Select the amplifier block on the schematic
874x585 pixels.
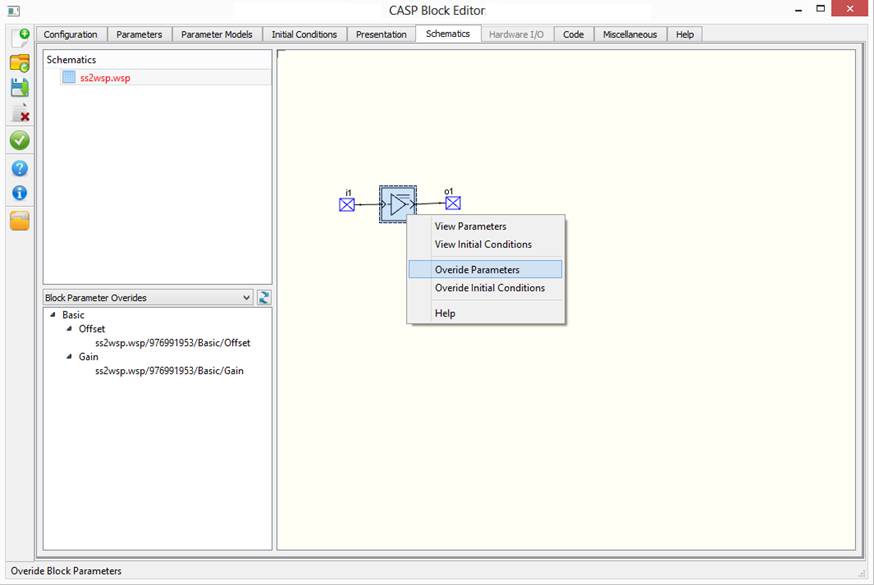(398, 204)
